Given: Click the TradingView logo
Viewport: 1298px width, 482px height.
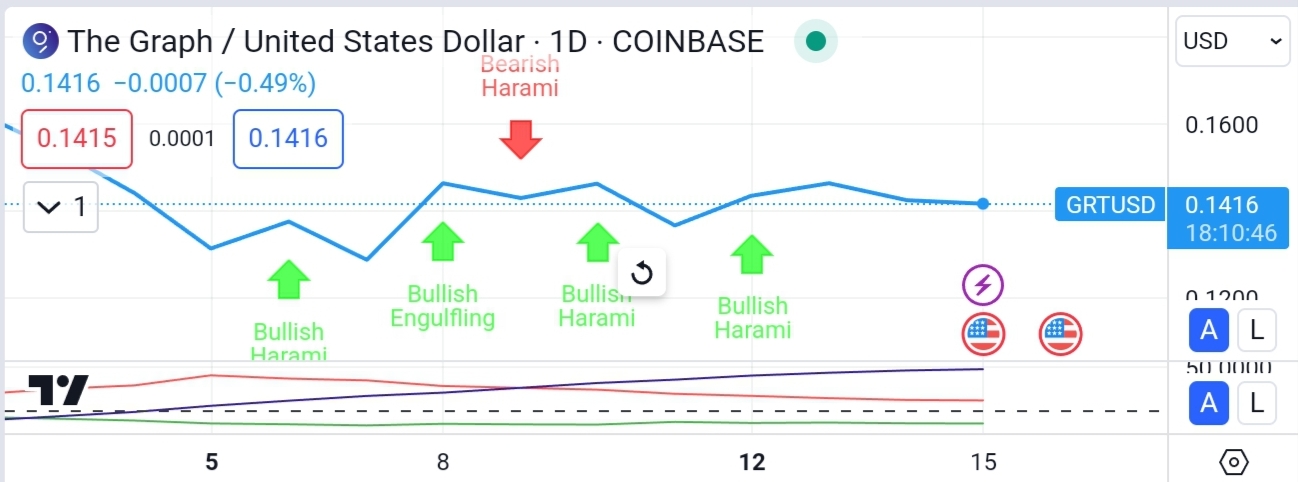Looking at the screenshot, I should click(58, 390).
